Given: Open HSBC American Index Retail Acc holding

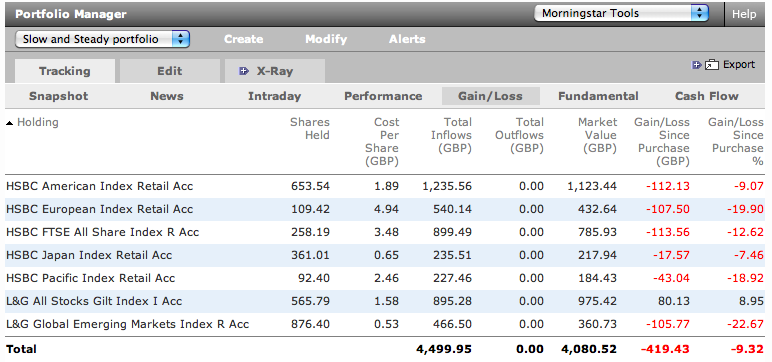Looking at the screenshot, I should 99,186.
